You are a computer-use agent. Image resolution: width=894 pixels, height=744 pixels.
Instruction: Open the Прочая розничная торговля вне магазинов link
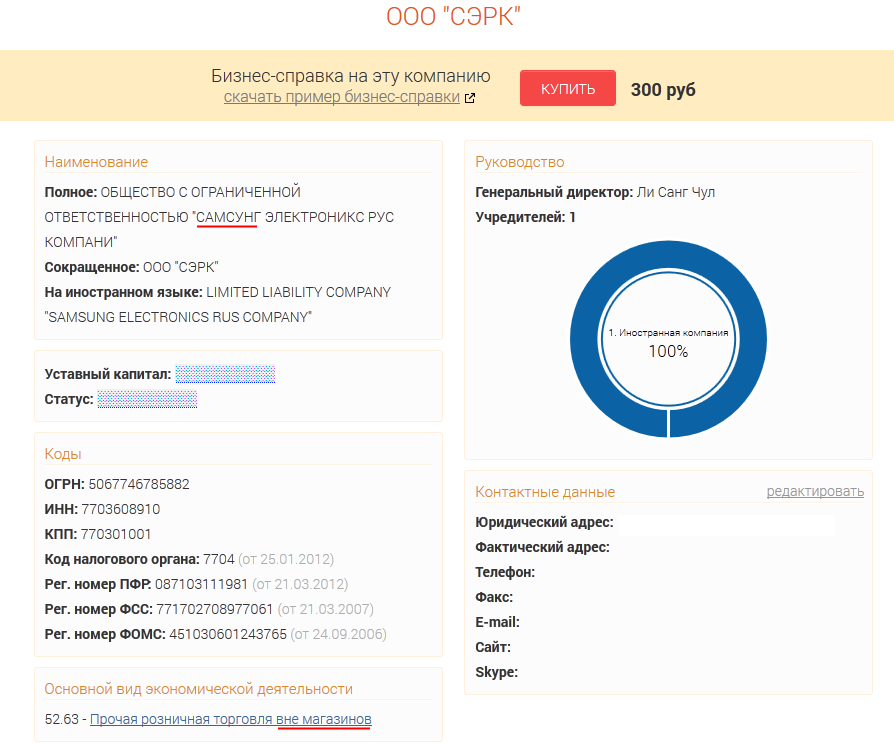(x=230, y=719)
